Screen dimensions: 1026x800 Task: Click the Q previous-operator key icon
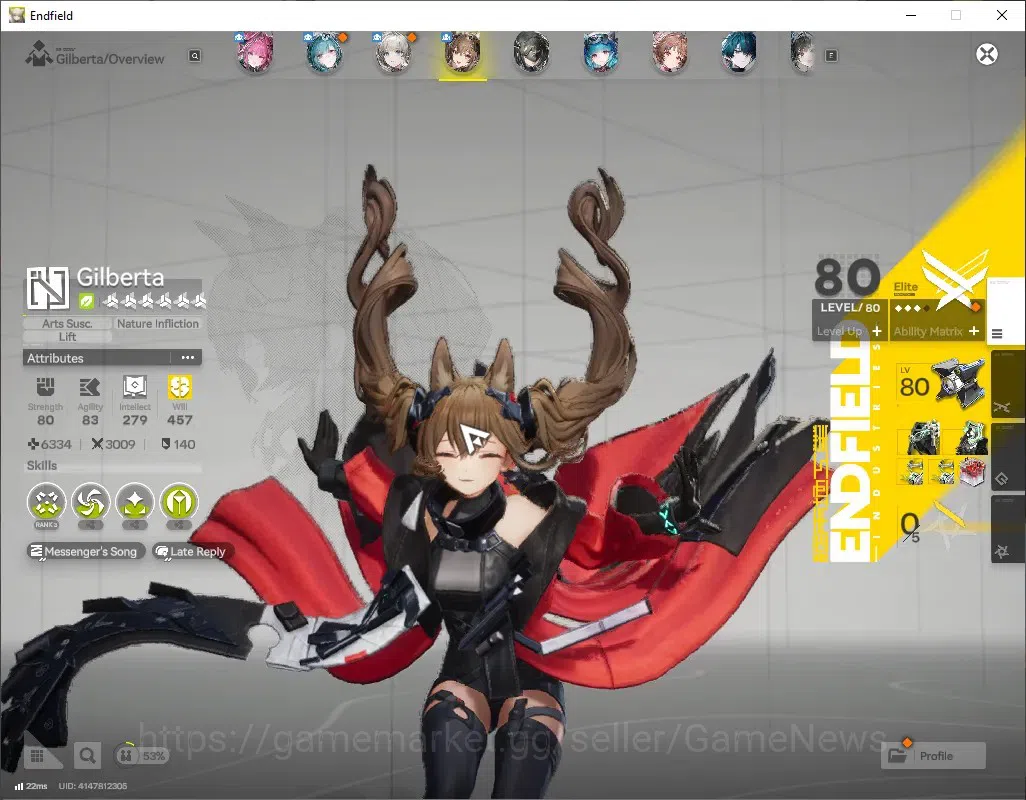click(195, 56)
